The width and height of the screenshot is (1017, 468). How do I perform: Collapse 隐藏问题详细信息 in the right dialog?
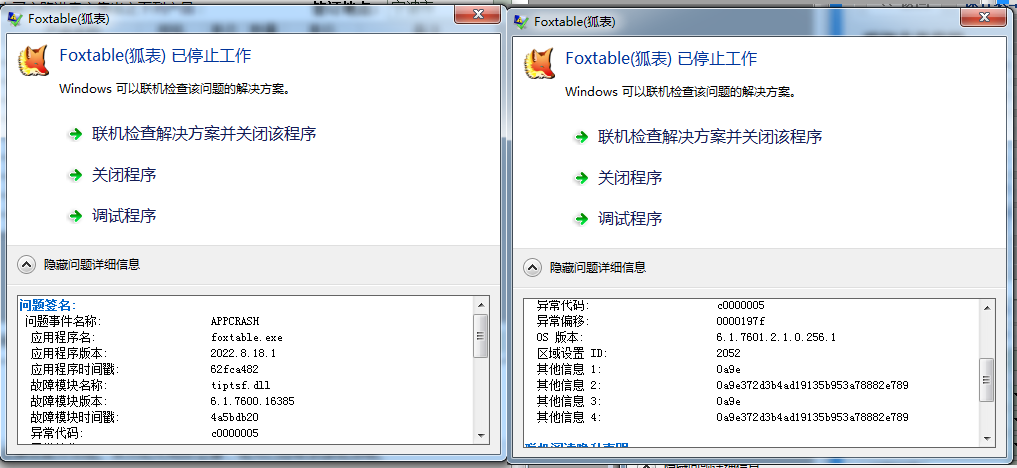(x=584, y=267)
